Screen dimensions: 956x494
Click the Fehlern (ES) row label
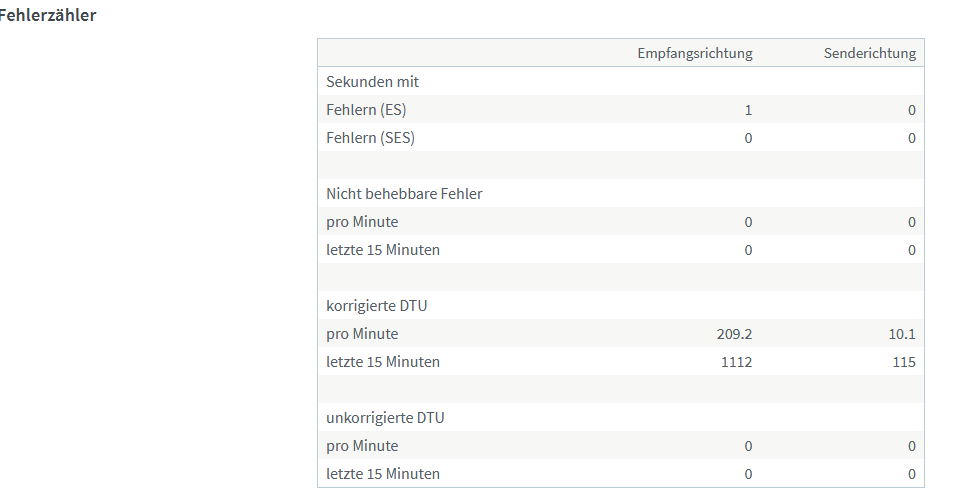point(366,110)
